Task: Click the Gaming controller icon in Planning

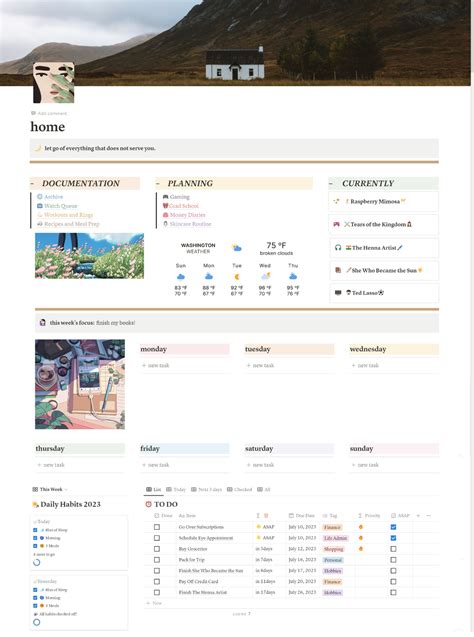Action: [x=165, y=197]
